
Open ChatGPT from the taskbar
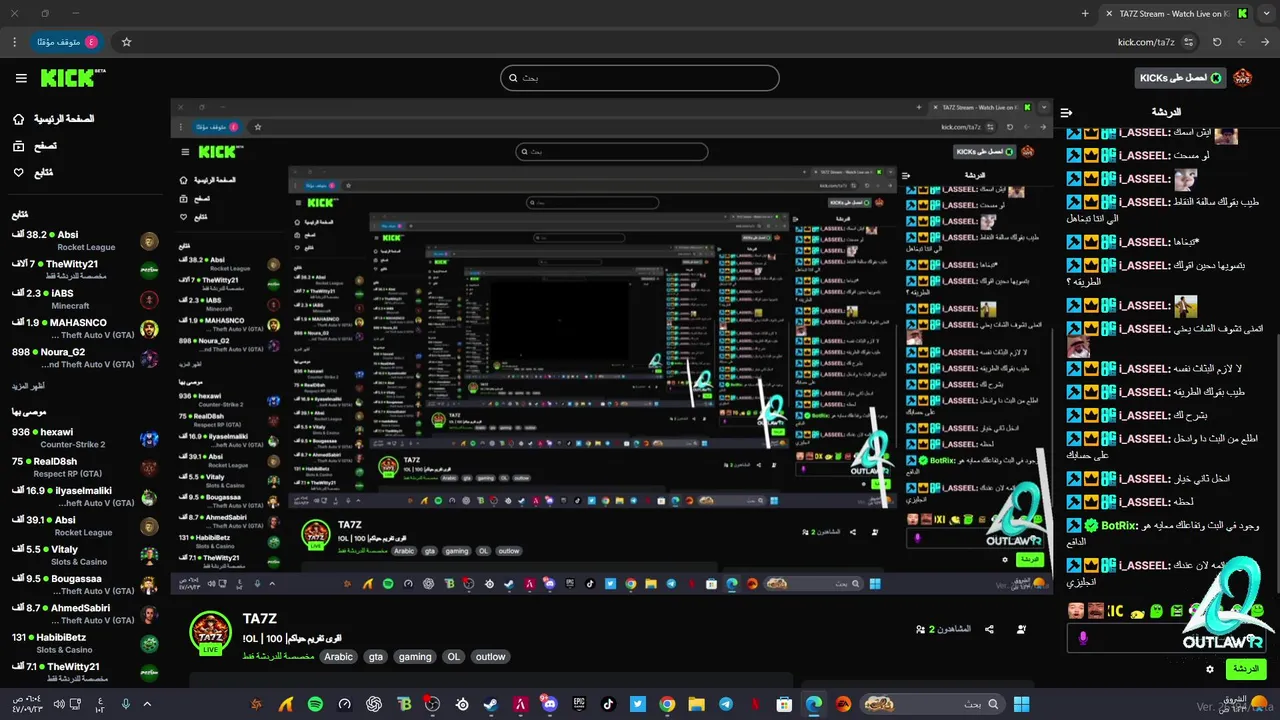click(x=374, y=704)
